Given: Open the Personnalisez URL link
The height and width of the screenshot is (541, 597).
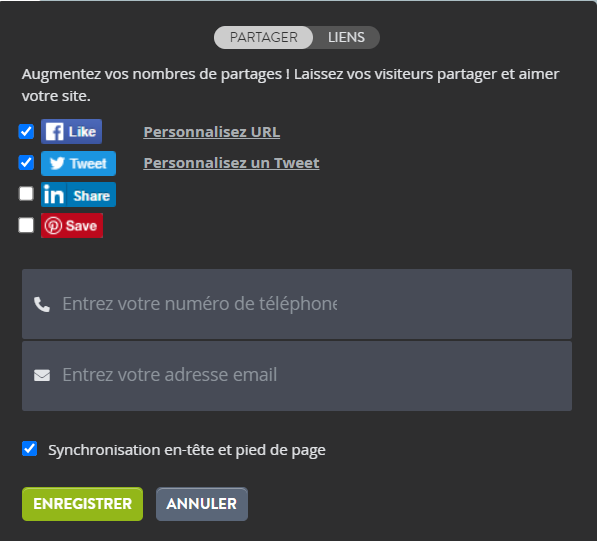Looking at the screenshot, I should tap(212, 132).
